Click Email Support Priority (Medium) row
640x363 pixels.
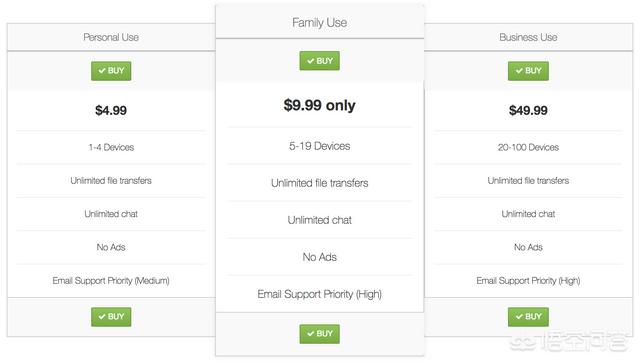(x=111, y=281)
